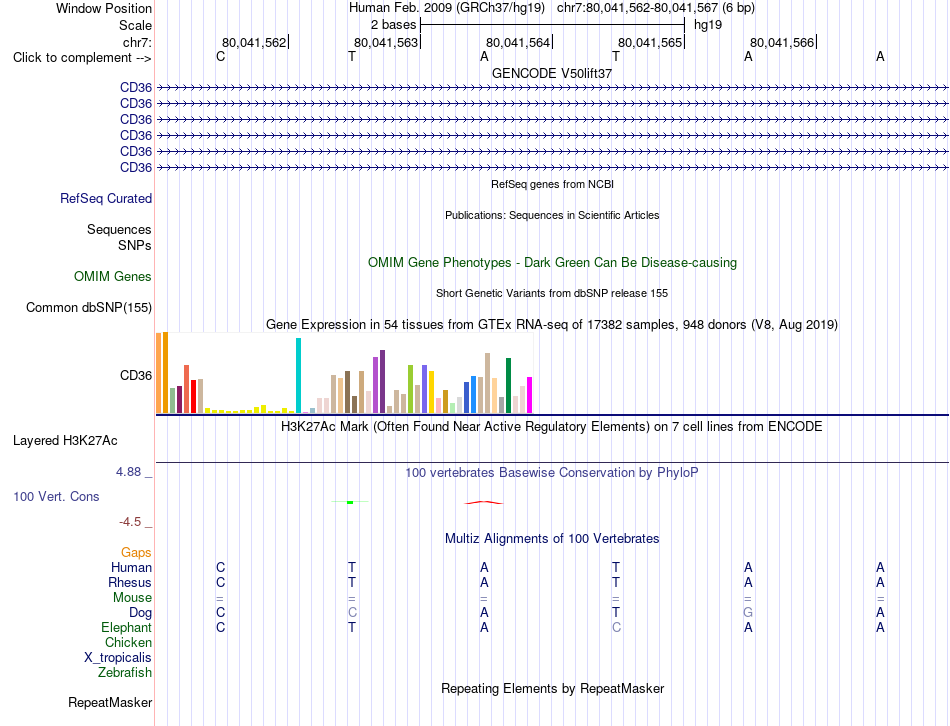
Task: Click the 4.88 PhyloP upper scale value
Action: [128, 471]
